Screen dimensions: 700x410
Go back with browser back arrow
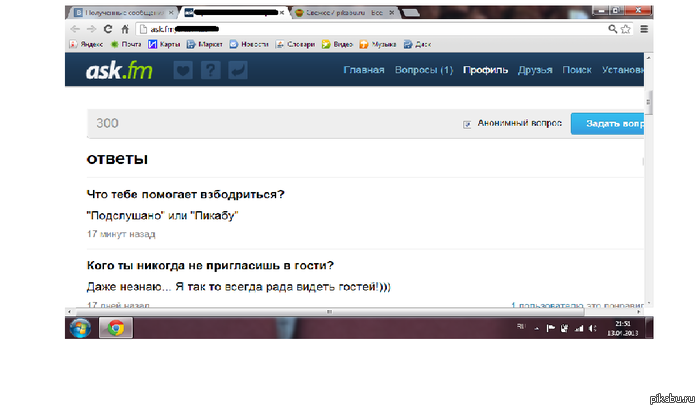click(75, 29)
